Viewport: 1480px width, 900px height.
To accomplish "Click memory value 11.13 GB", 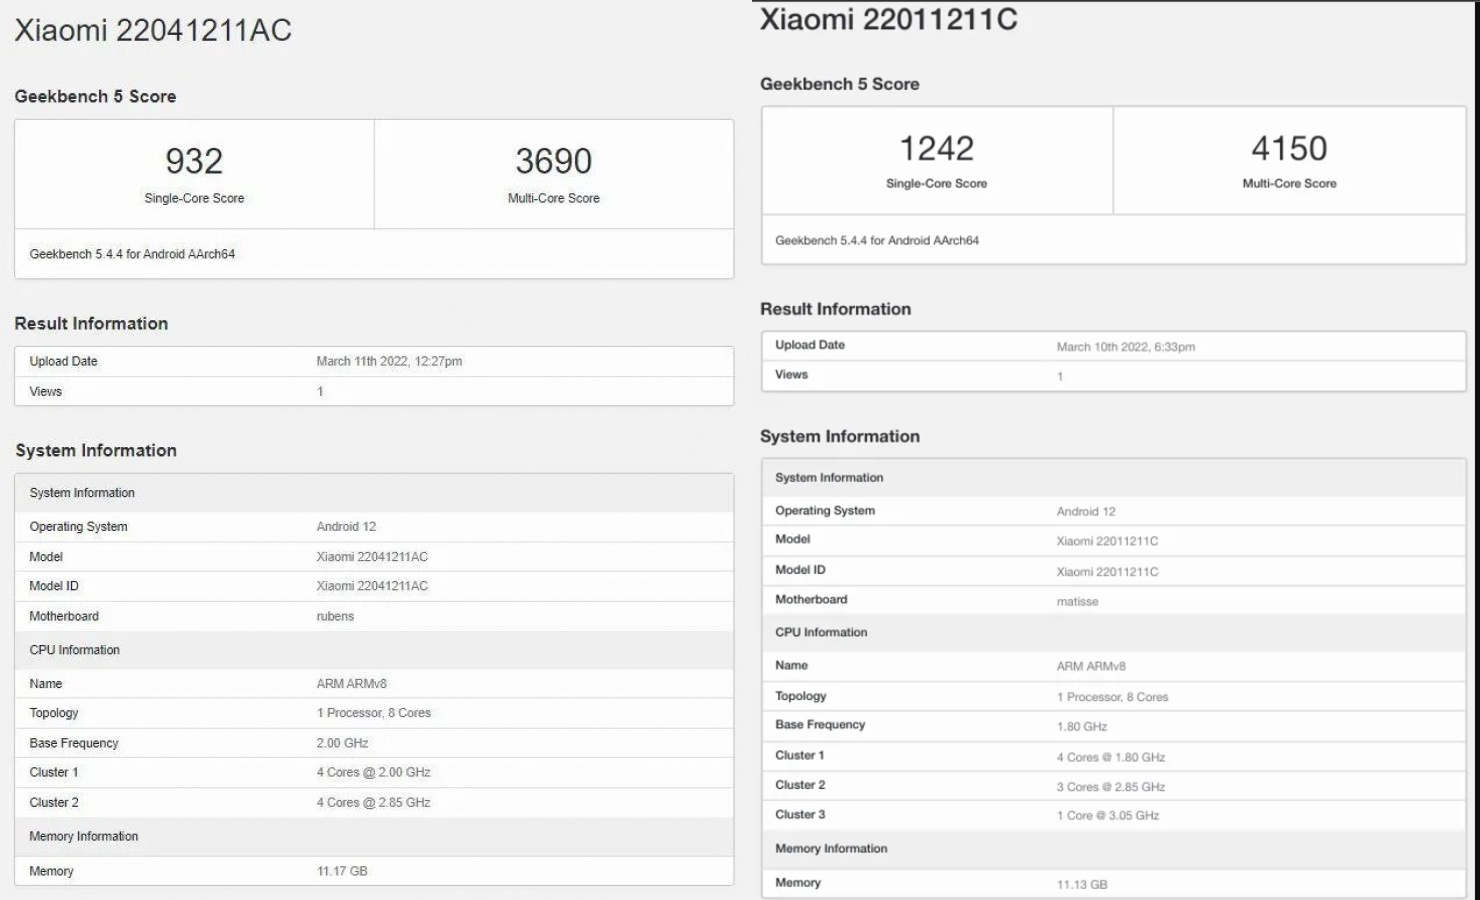I will [x=1082, y=884].
